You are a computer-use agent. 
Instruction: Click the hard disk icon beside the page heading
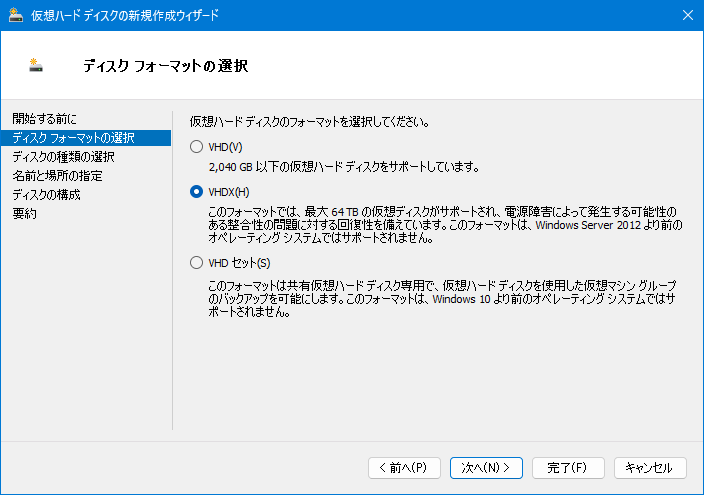pos(36,65)
